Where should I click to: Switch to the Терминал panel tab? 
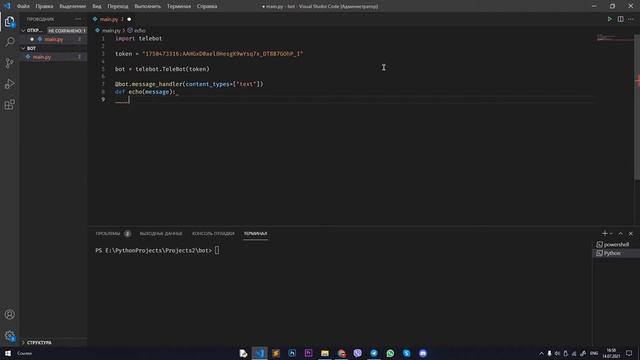tap(256, 233)
